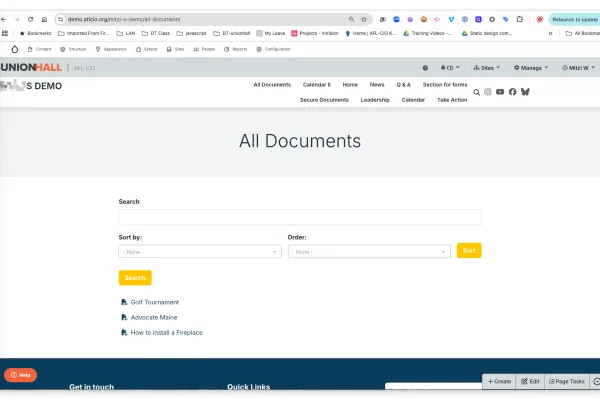Click the Create button in bottom toolbar

[x=499, y=382]
